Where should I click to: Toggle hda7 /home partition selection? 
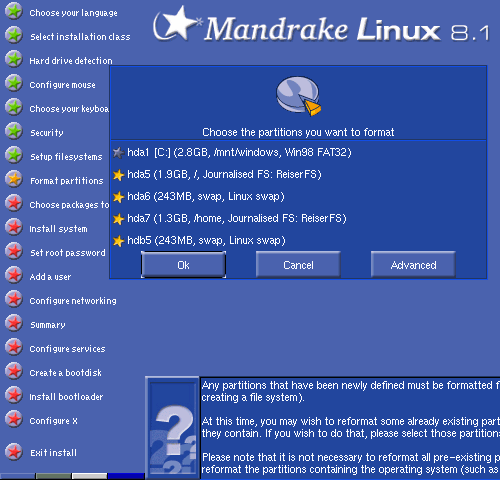point(118,219)
